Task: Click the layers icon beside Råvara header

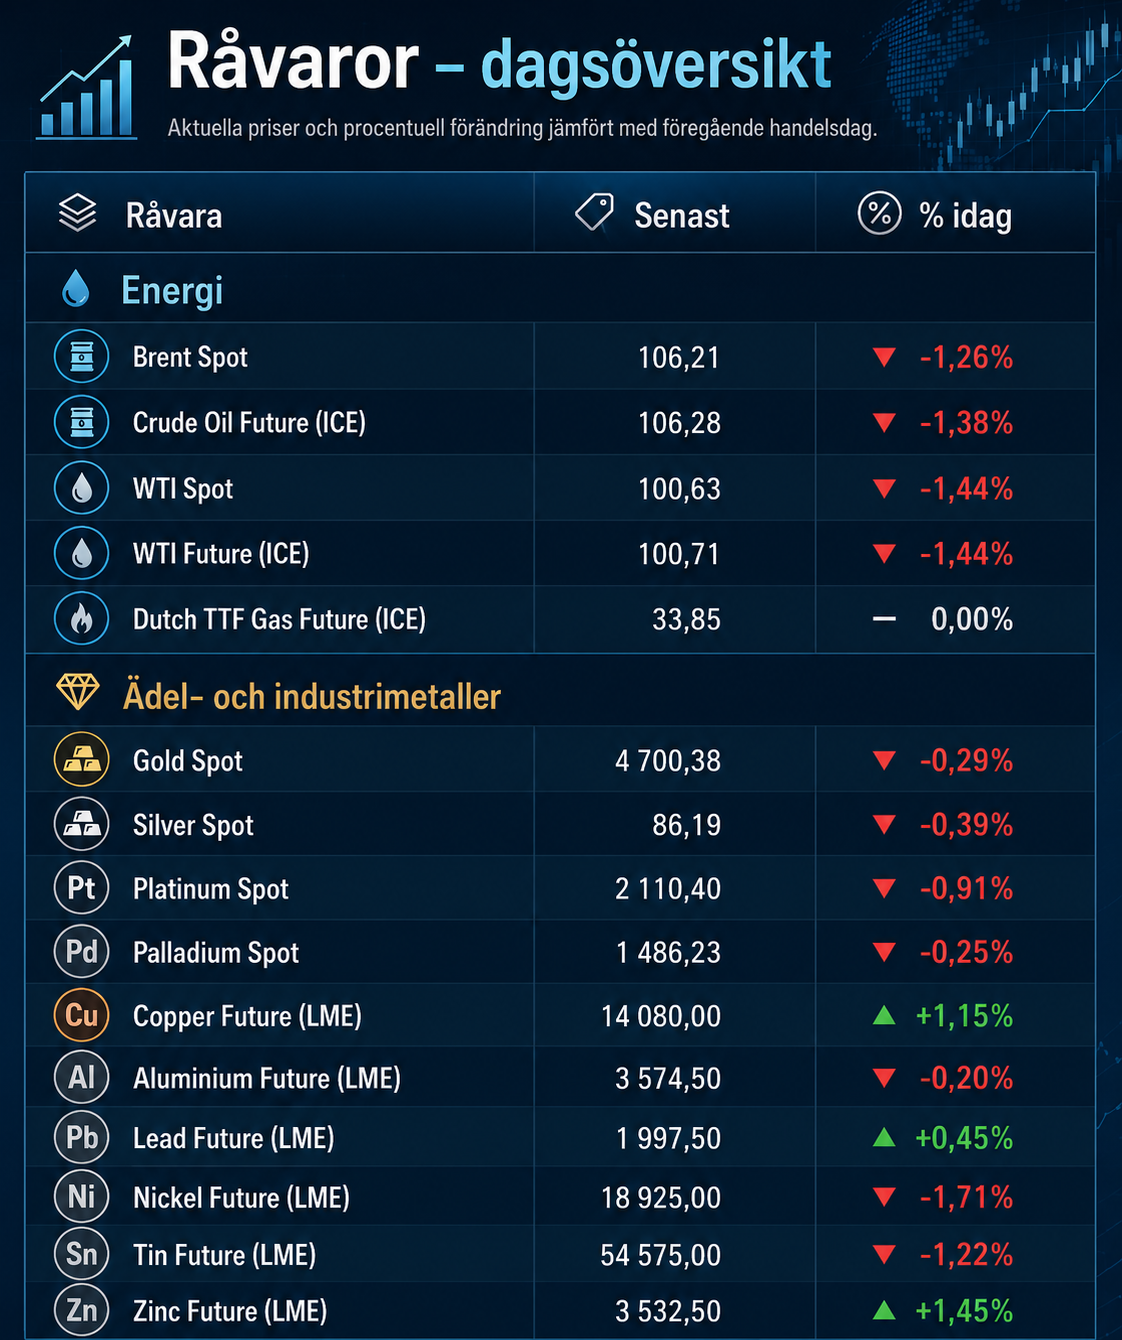Action: (77, 213)
